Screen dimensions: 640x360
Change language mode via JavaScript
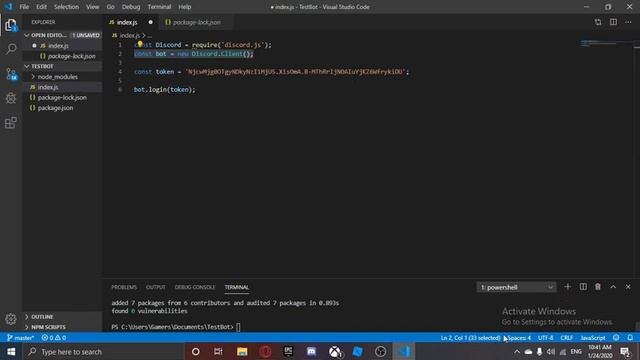click(593, 338)
